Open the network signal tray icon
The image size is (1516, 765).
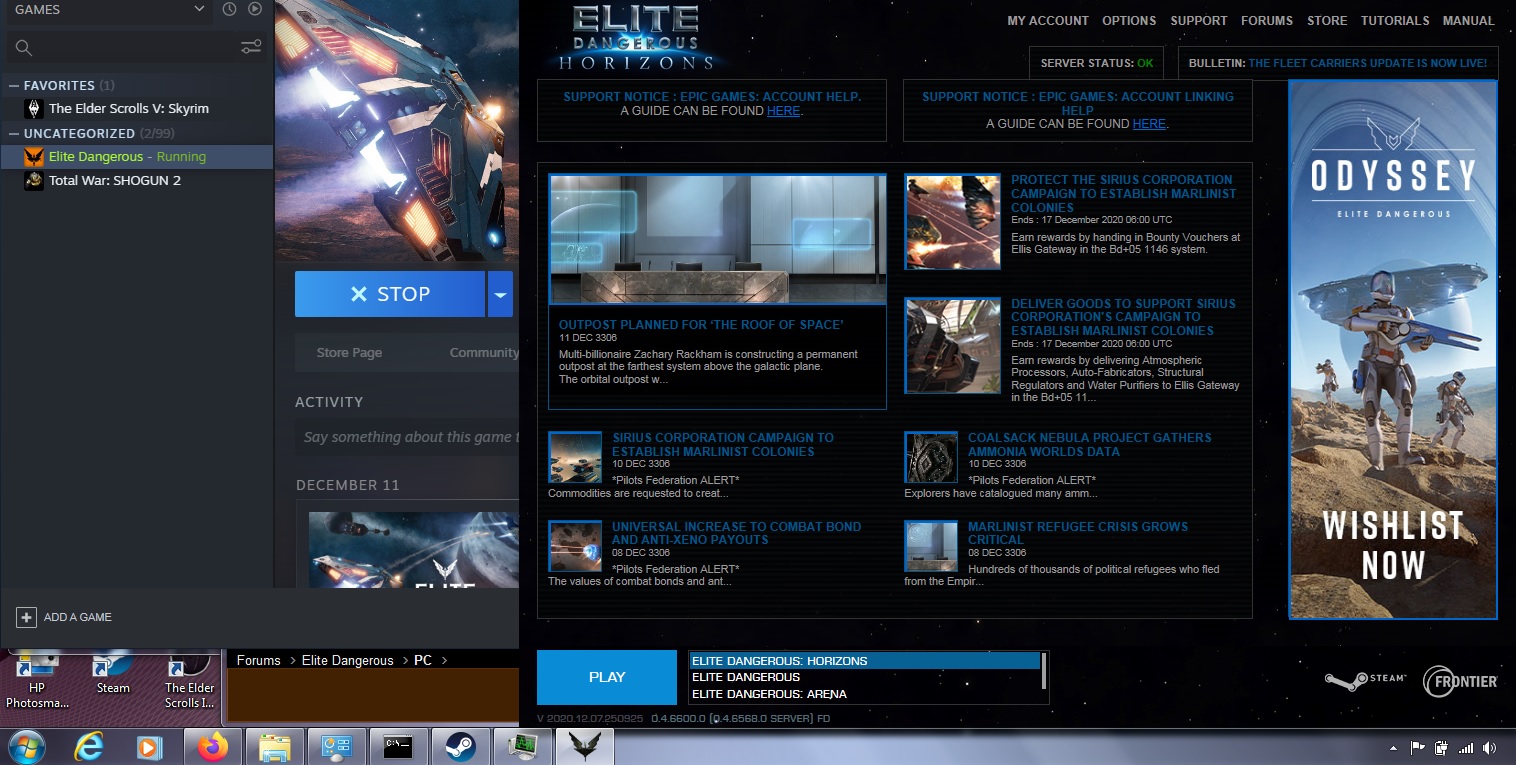tap(1466, 747)
